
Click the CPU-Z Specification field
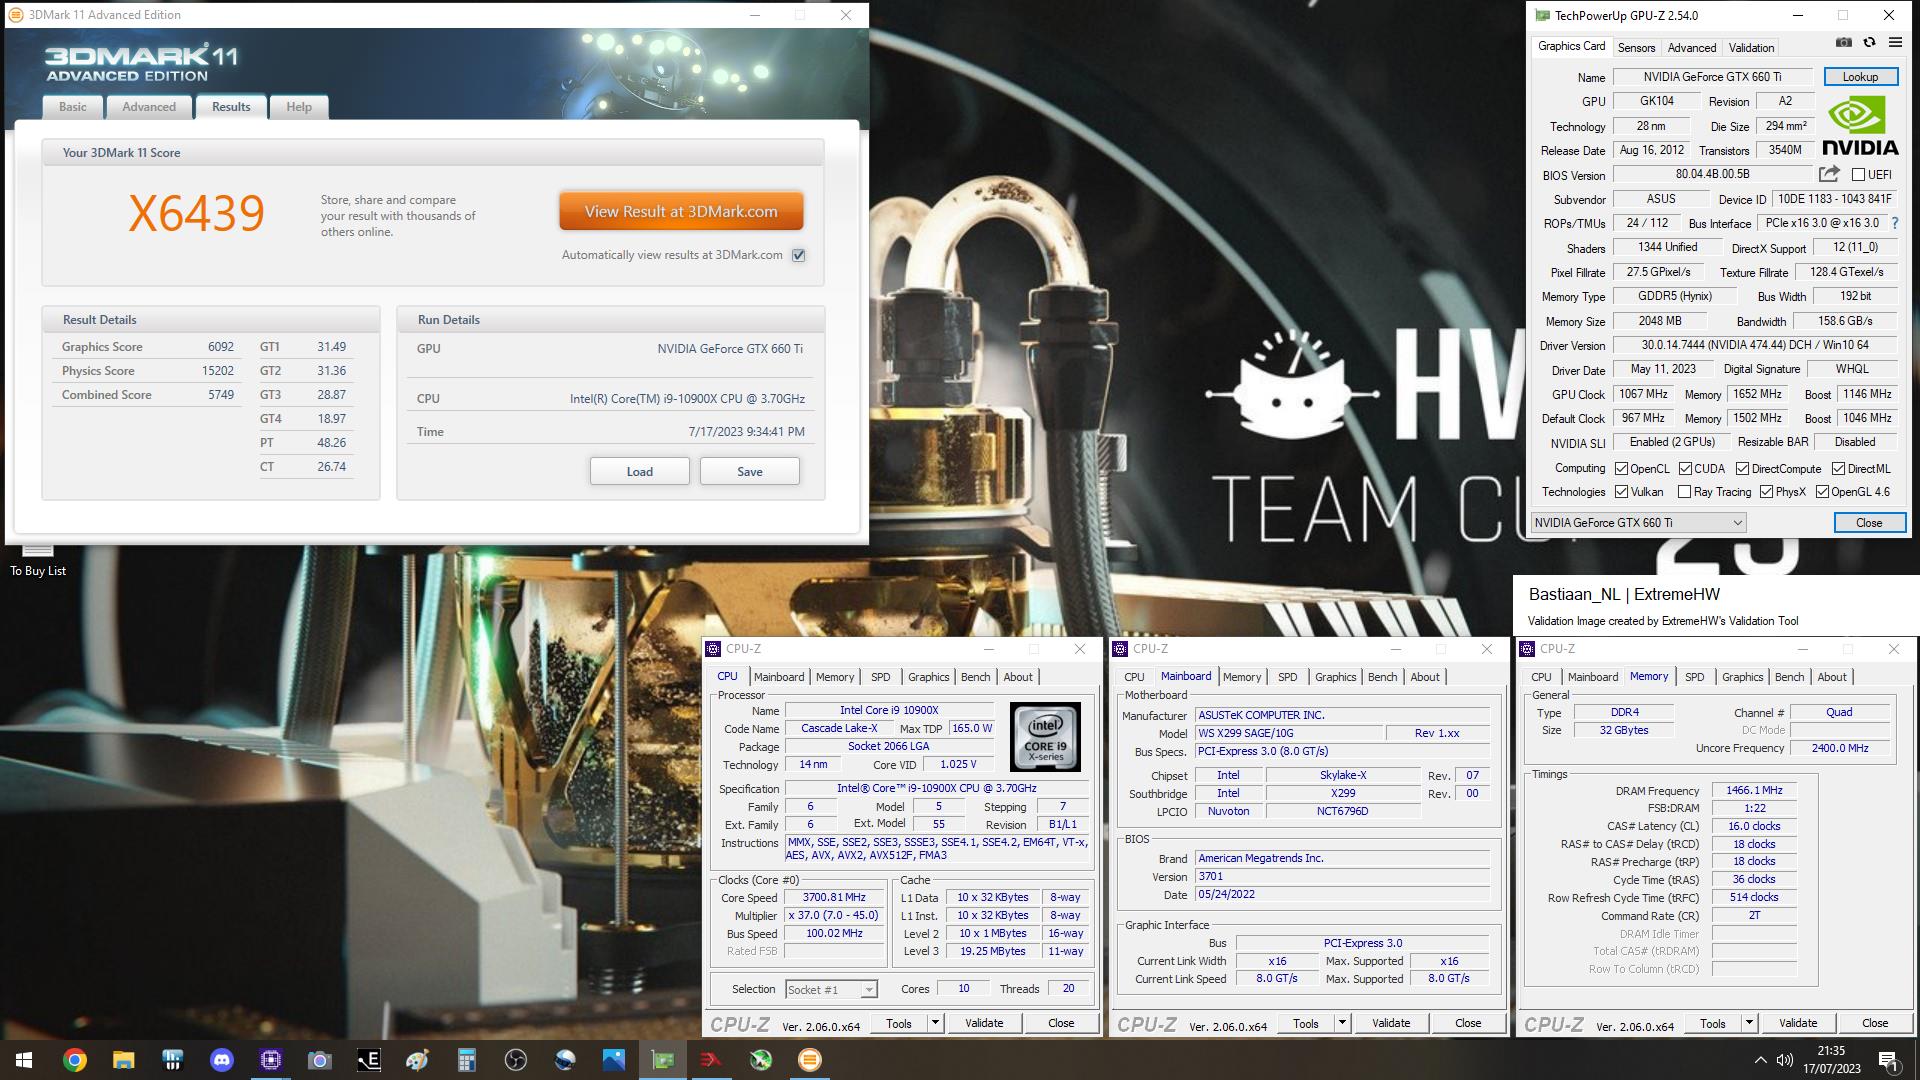pyautogui.click(x=936, y=789)
